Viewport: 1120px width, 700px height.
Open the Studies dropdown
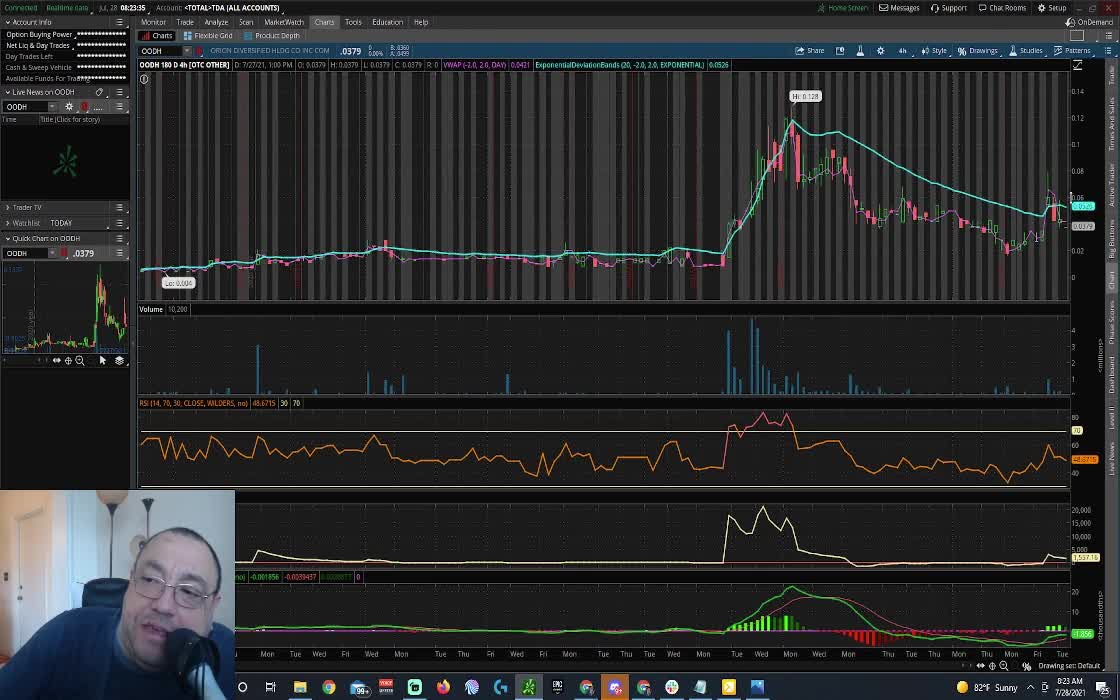point(1026,51)
